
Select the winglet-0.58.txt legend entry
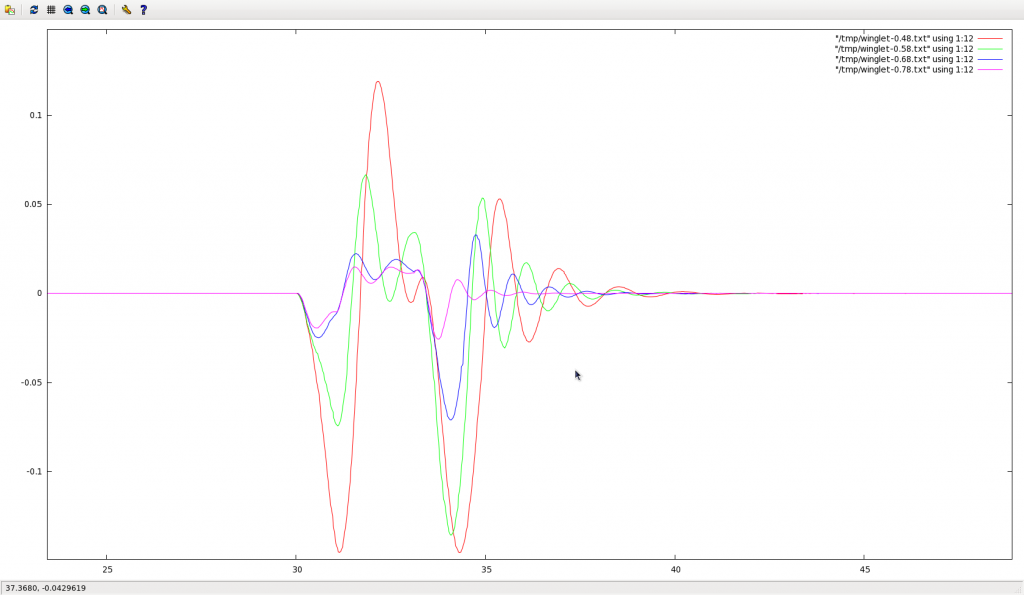coord(903,49)
